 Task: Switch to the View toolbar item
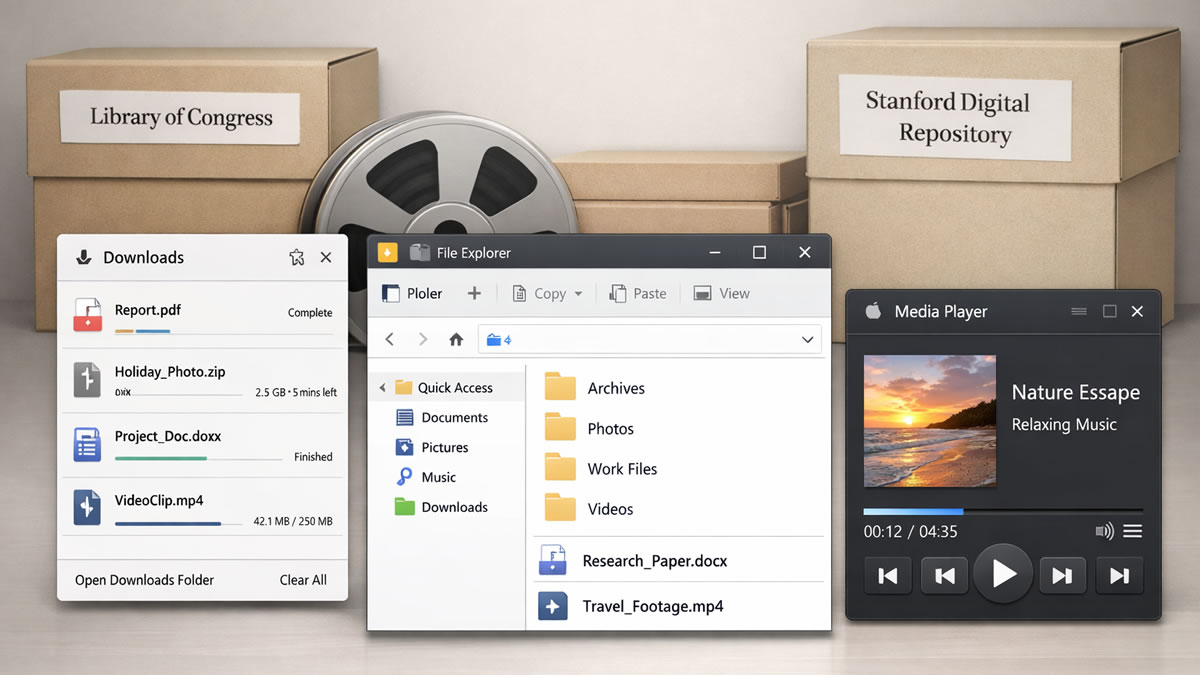722,293
